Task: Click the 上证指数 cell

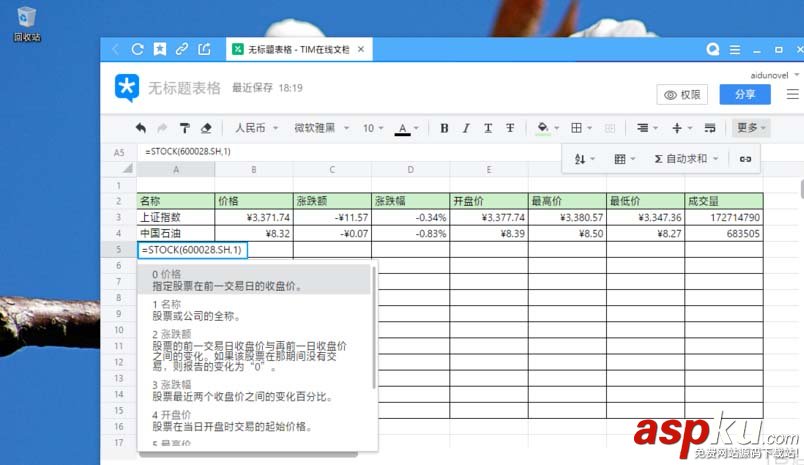Action: pos(175,217)
